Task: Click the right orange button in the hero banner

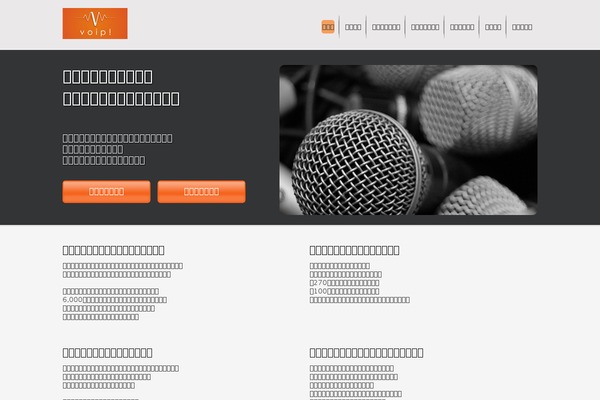Action: 201,191
